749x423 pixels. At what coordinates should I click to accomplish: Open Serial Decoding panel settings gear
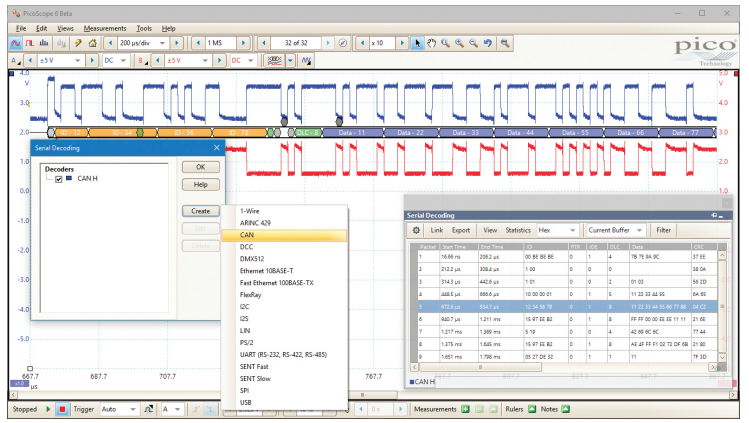[416, 230]
